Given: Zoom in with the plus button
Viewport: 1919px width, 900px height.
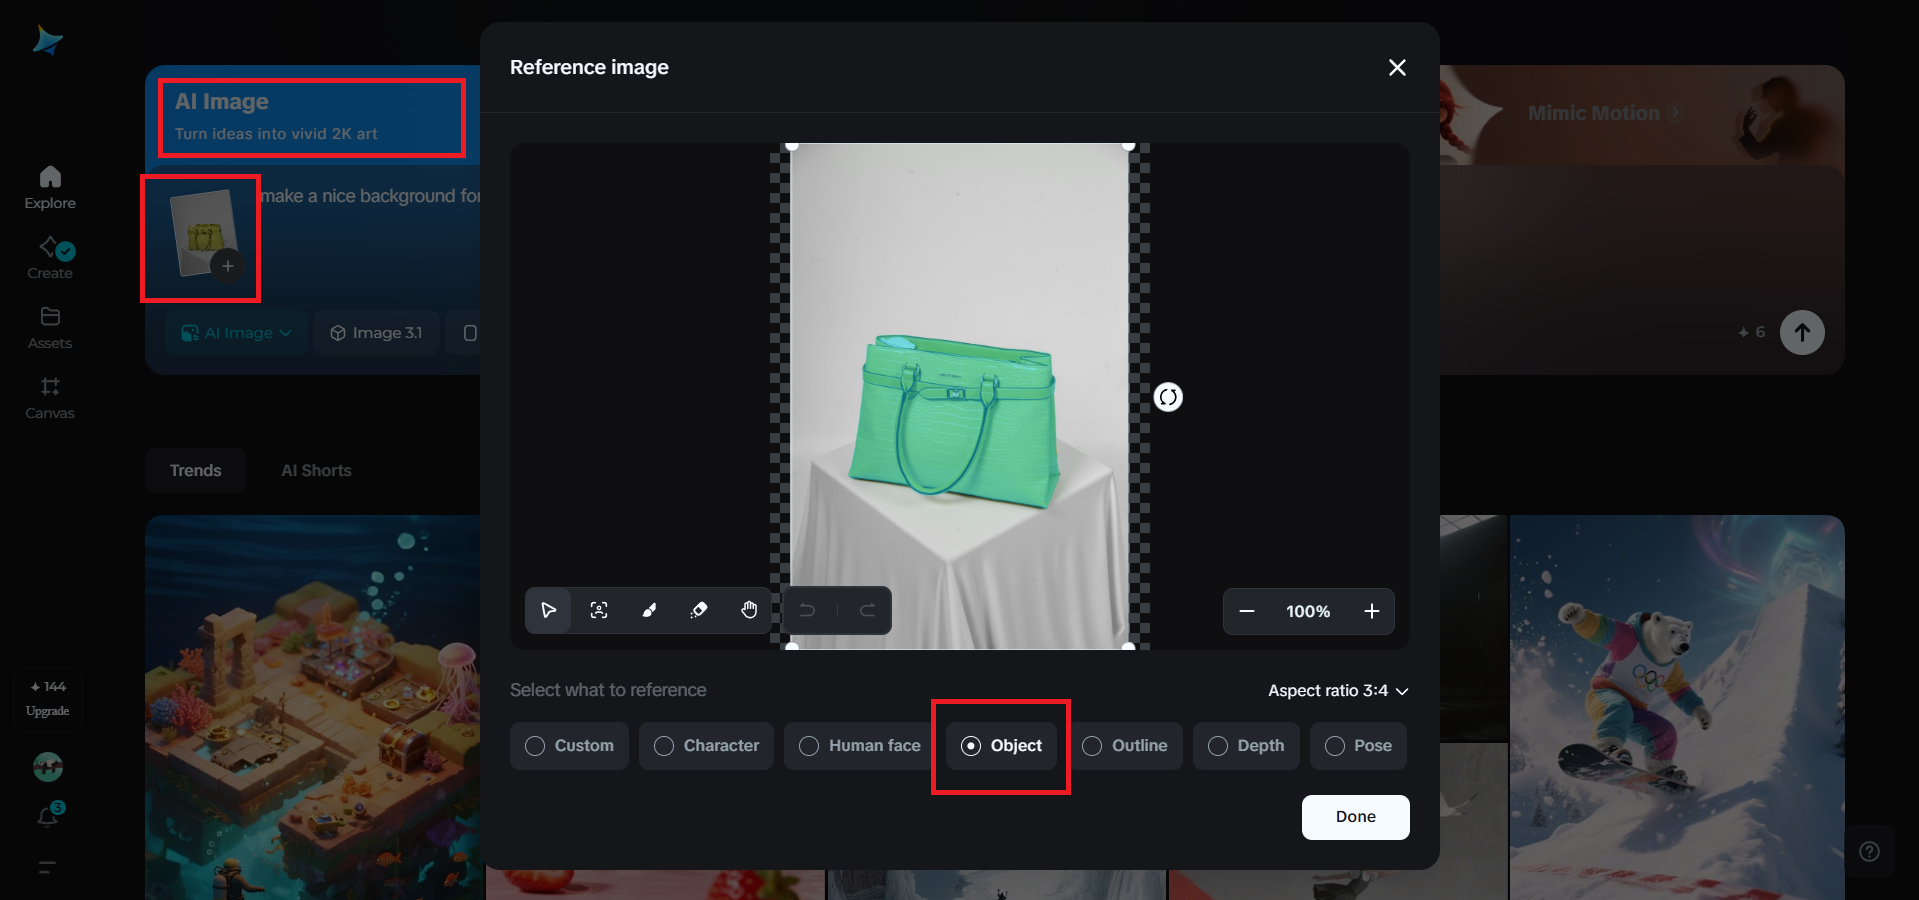Looking at the screenshot, I should click(1372, 611).
